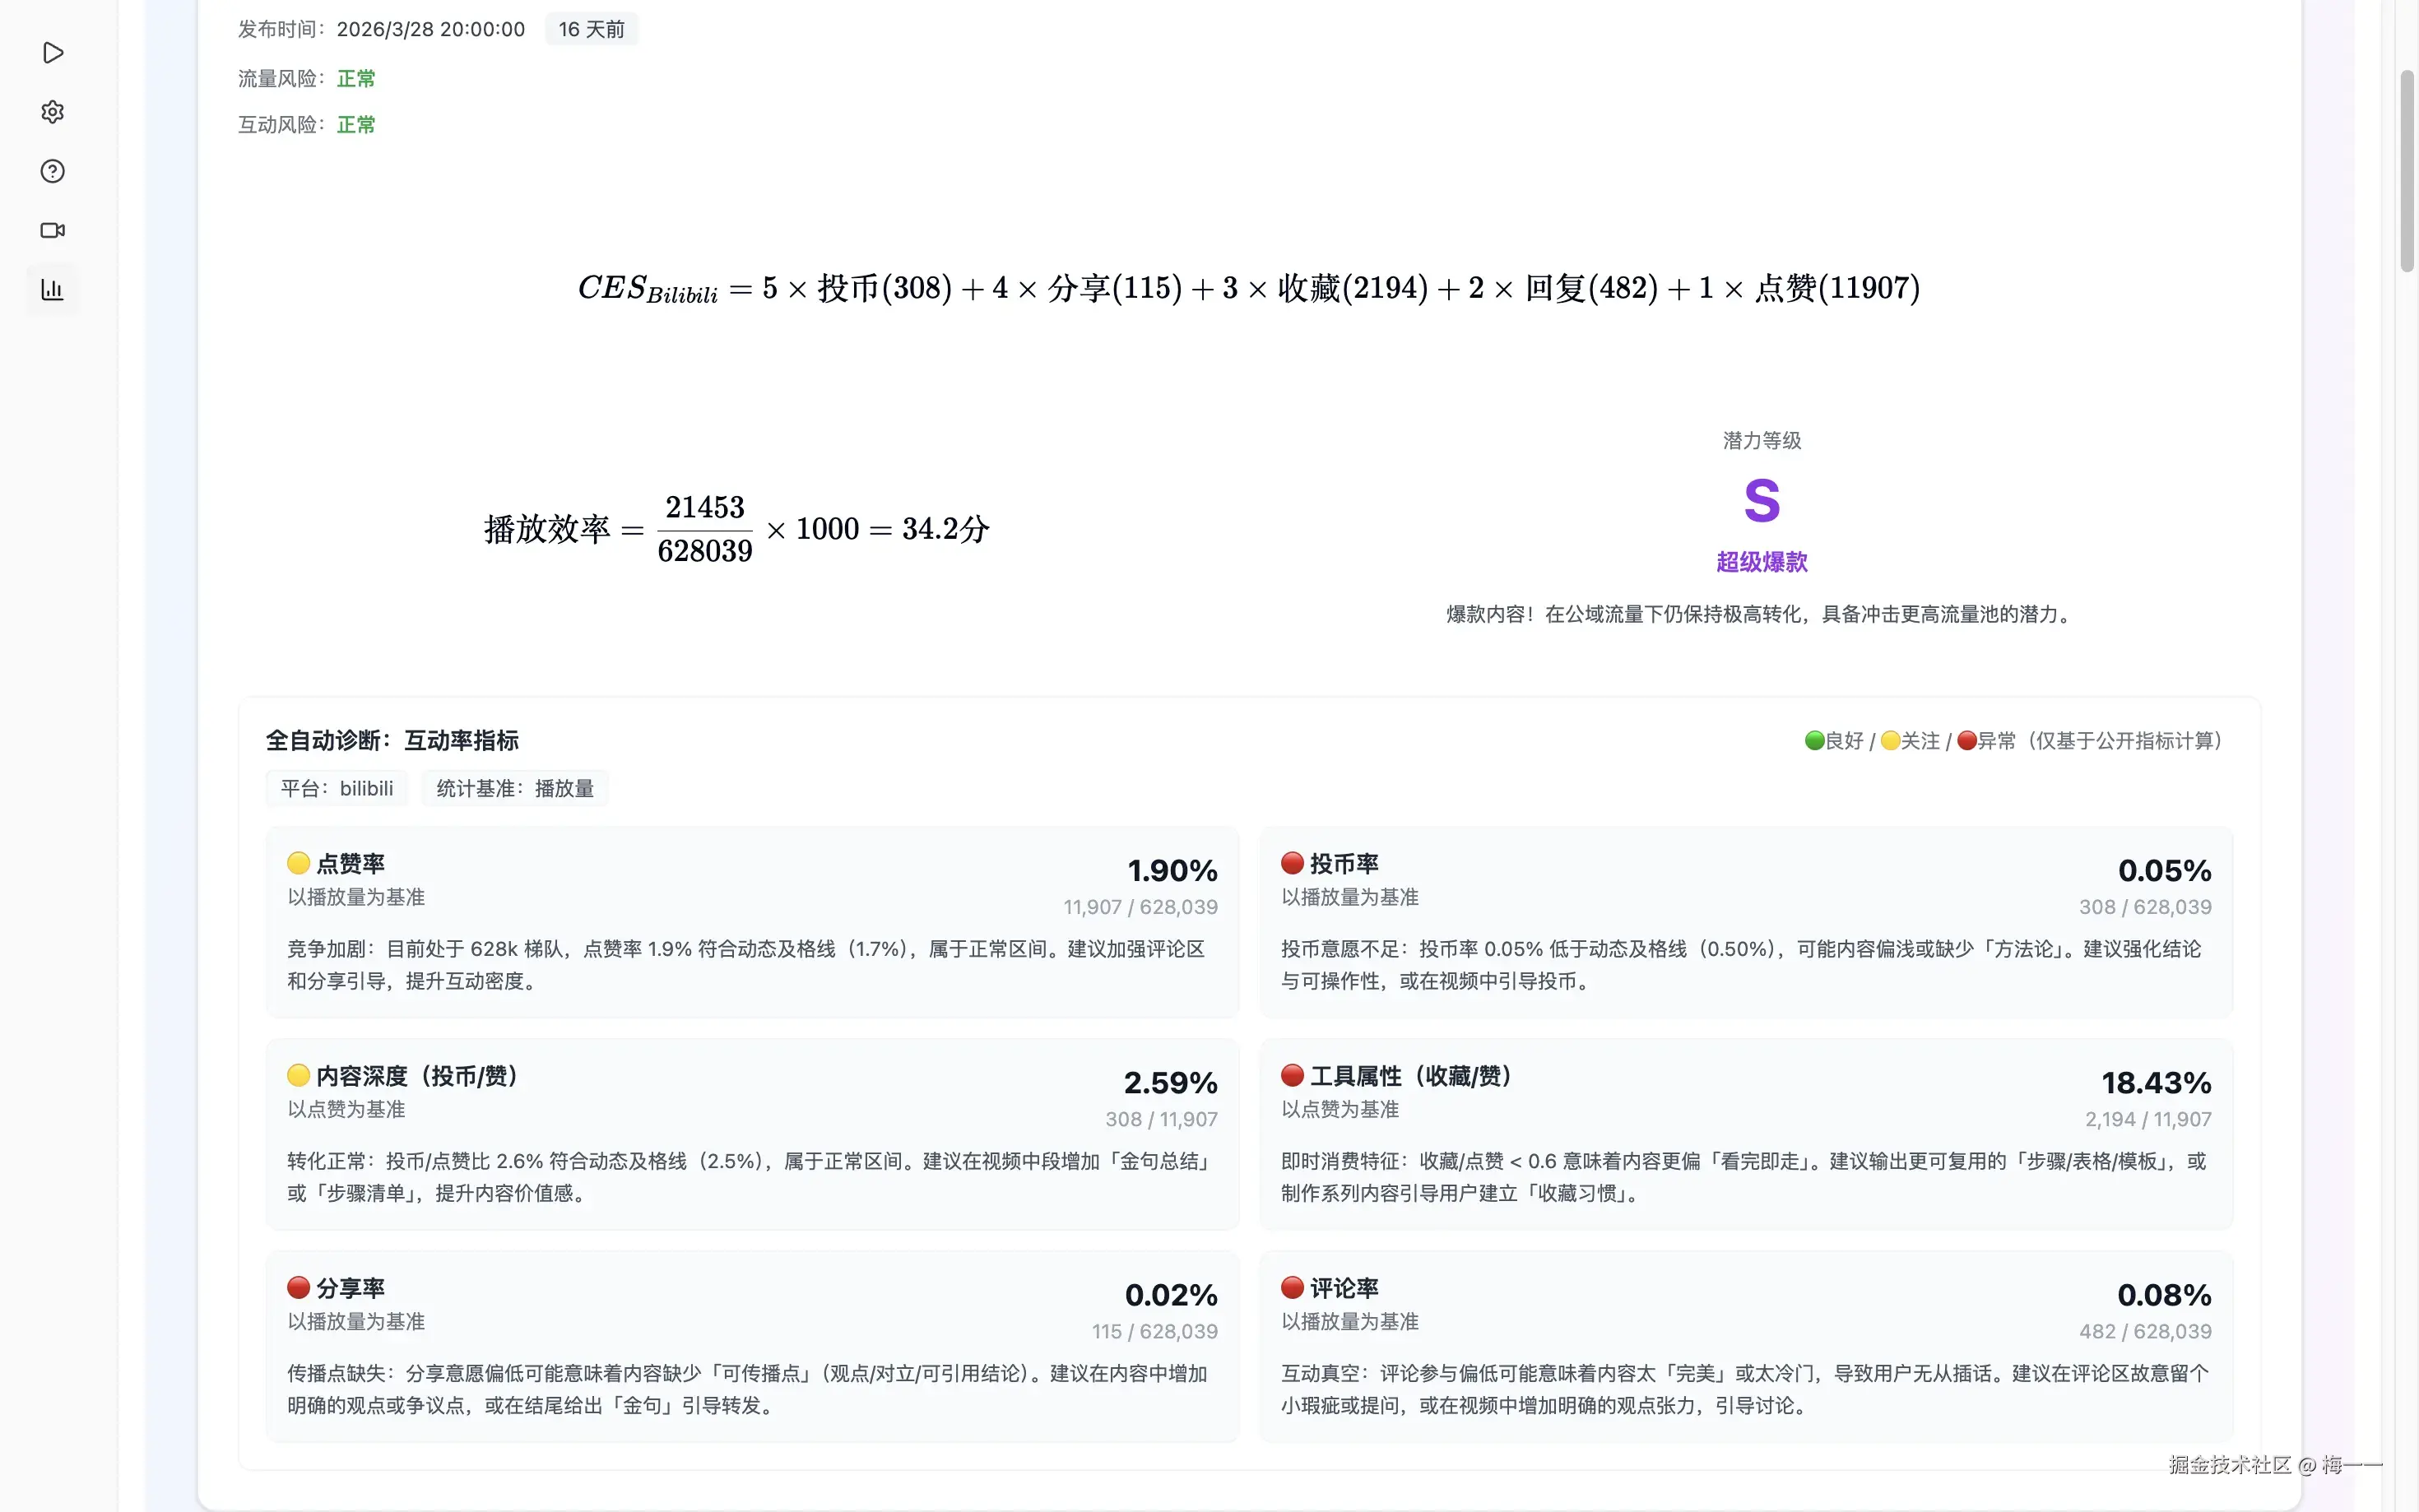Open the 平台 bilibili selector

(x=337, y=788)
